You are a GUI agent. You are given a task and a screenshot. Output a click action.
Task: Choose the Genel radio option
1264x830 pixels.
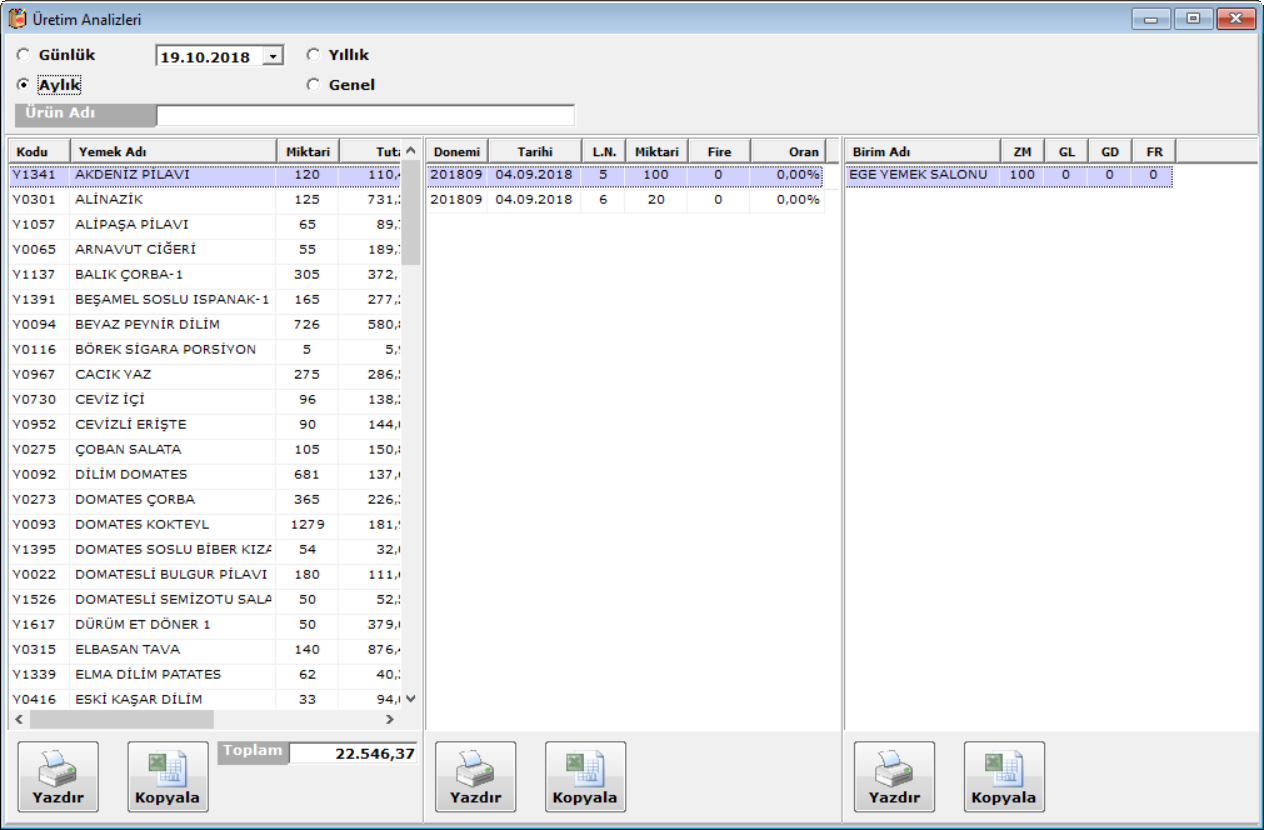point(313,85)
